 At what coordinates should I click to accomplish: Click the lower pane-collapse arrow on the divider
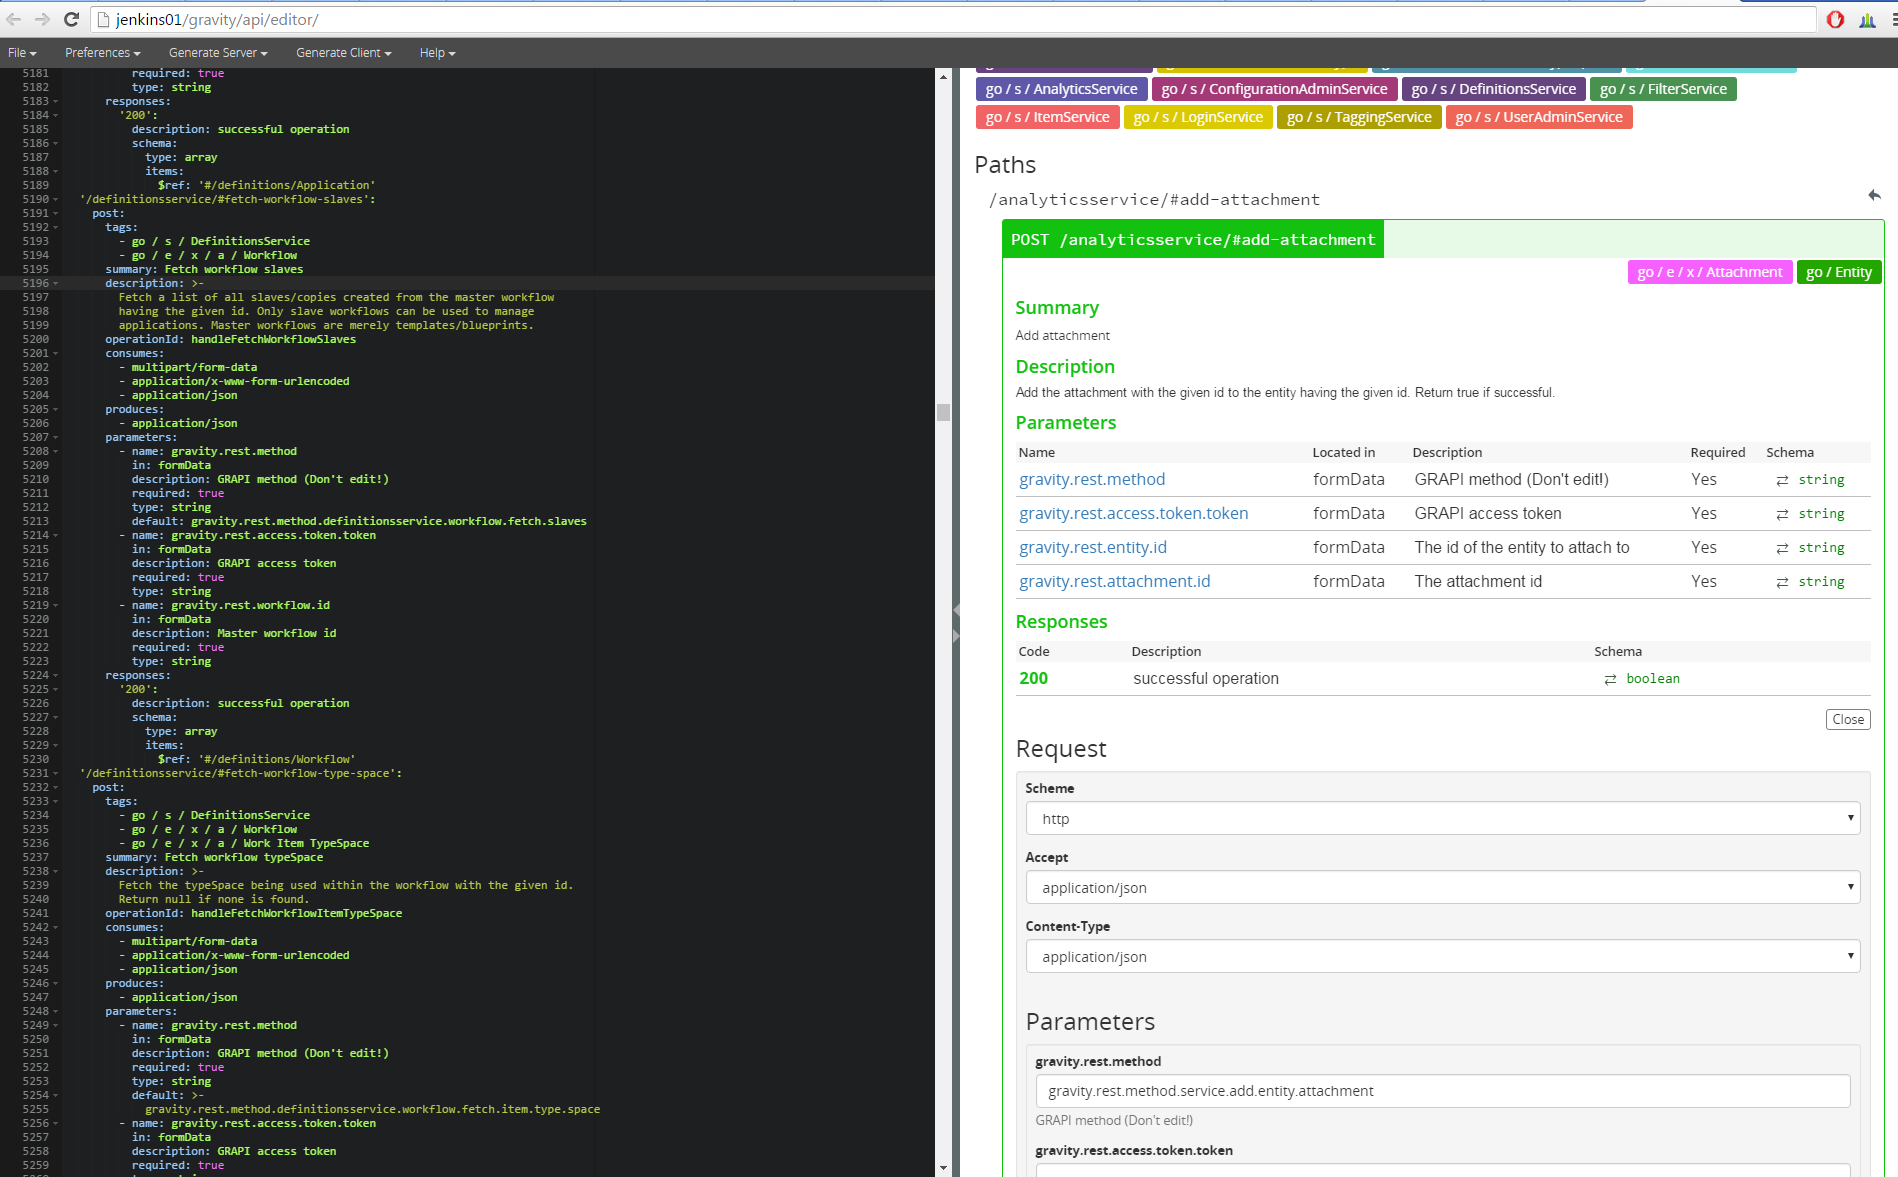pos(956,636)
